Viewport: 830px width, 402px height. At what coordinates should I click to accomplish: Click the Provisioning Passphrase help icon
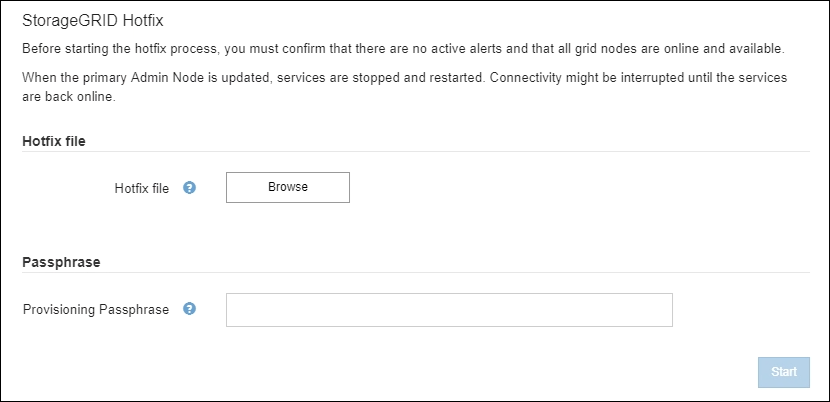[189, 309]
